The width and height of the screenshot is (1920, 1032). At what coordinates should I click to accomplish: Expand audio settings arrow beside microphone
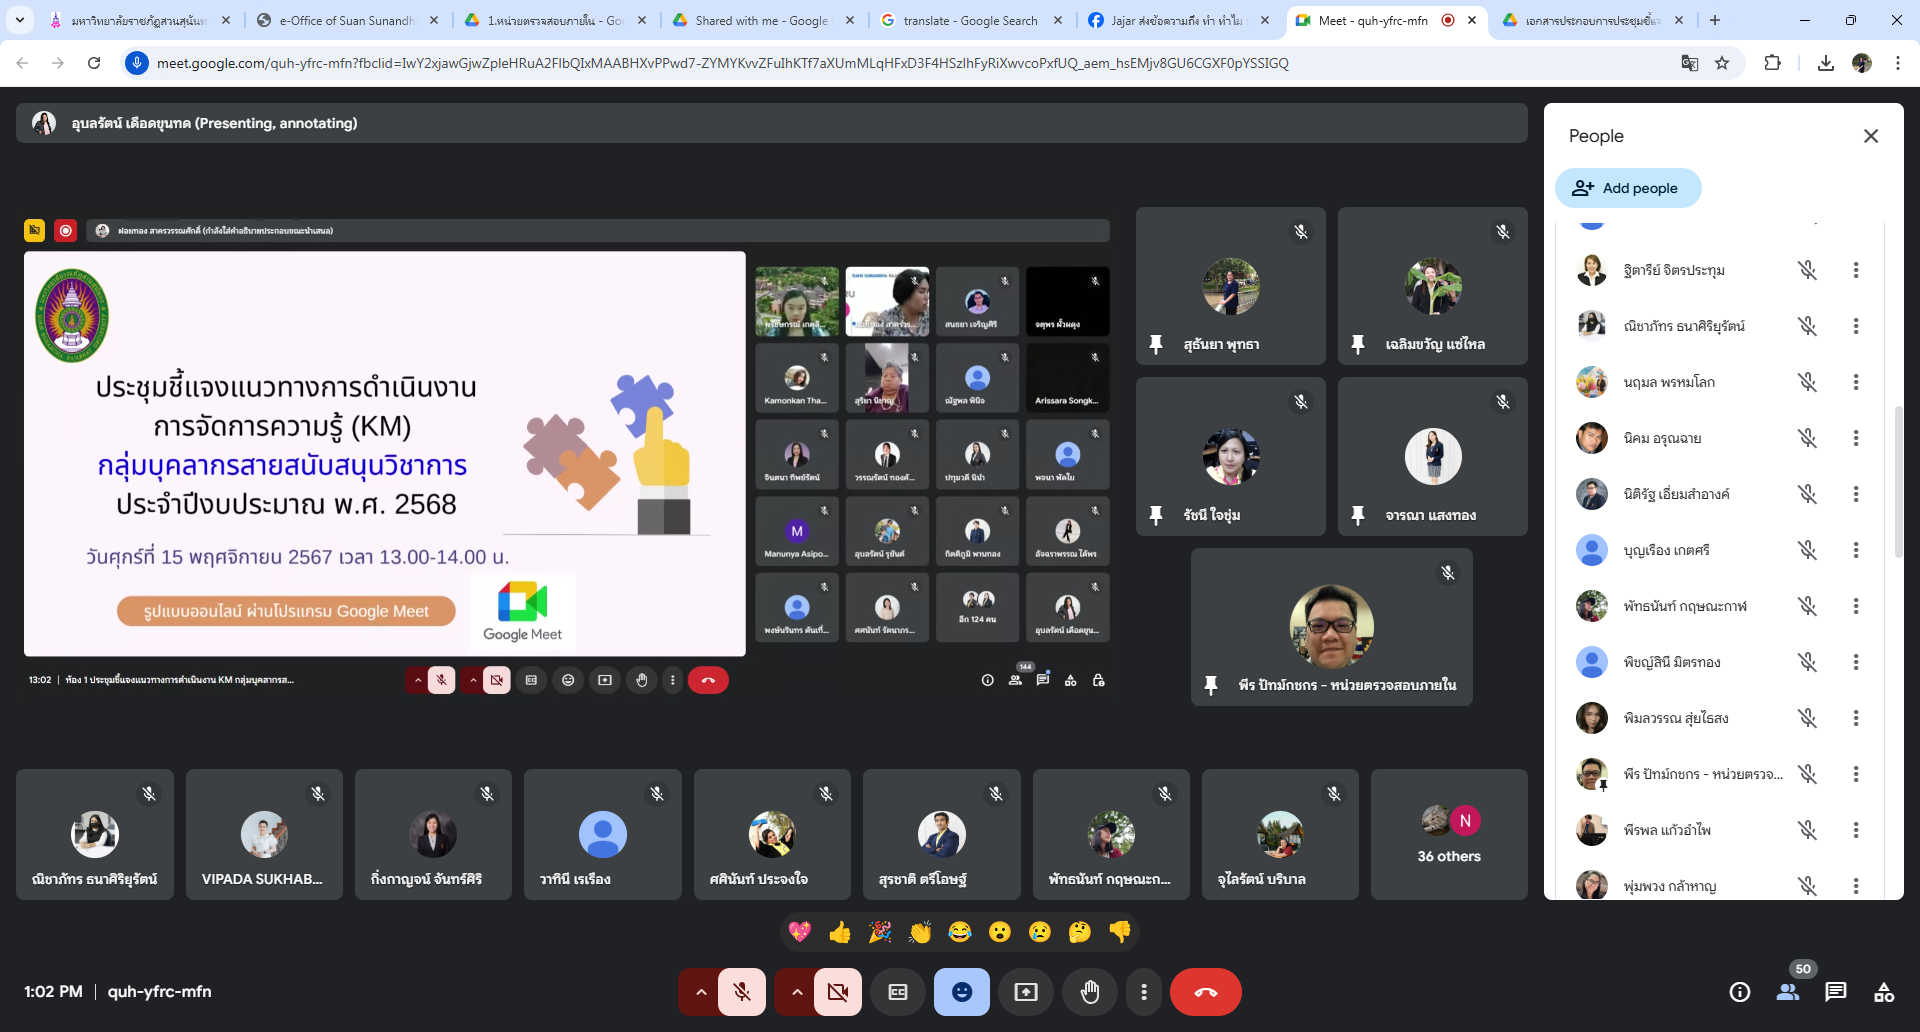coord(701,992)
